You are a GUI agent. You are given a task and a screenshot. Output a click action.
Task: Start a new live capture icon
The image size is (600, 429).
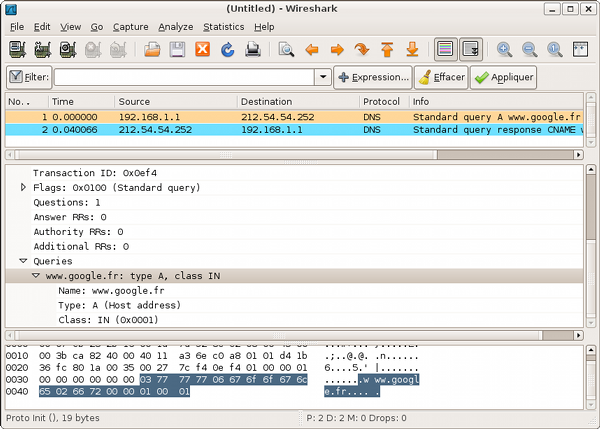(x=68, y=50)
